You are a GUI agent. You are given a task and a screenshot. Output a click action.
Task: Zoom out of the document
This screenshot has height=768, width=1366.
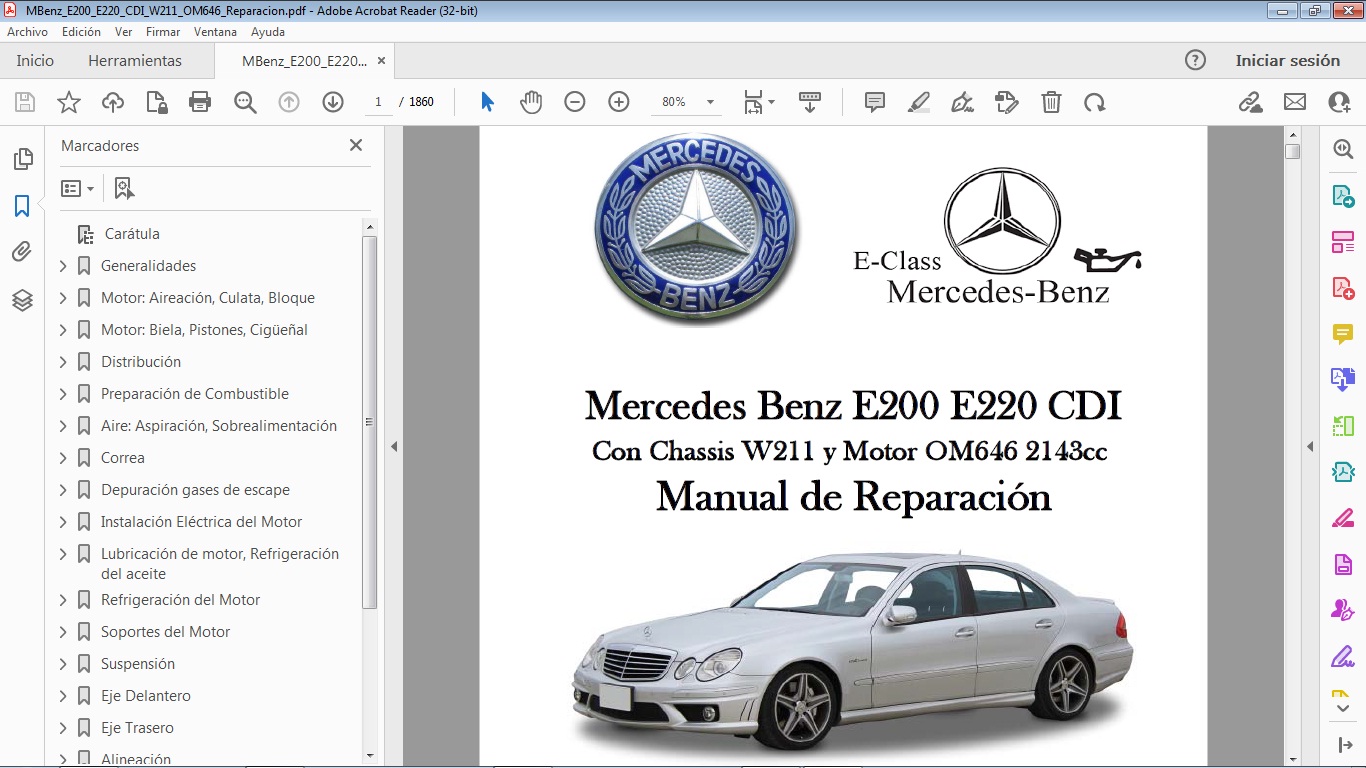click(x=574, y=101)
